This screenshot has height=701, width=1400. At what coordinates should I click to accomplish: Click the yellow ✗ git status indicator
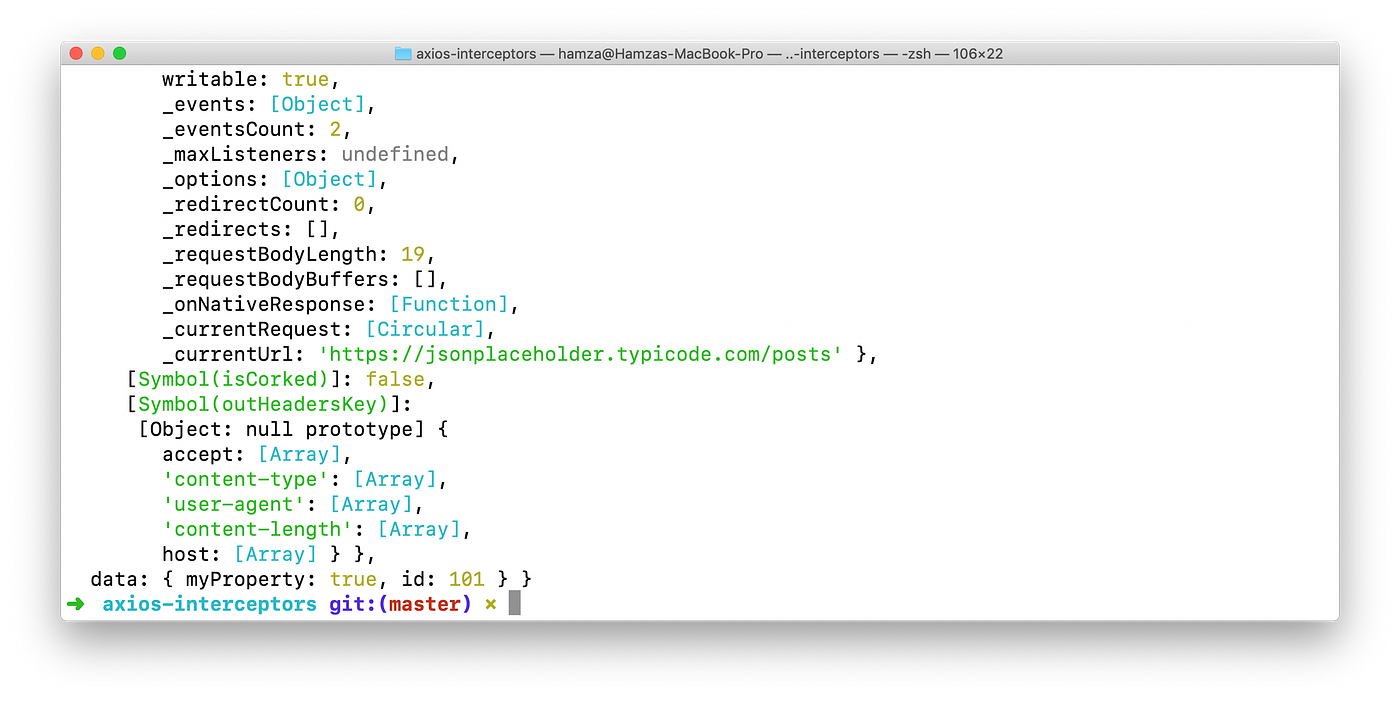489,603
